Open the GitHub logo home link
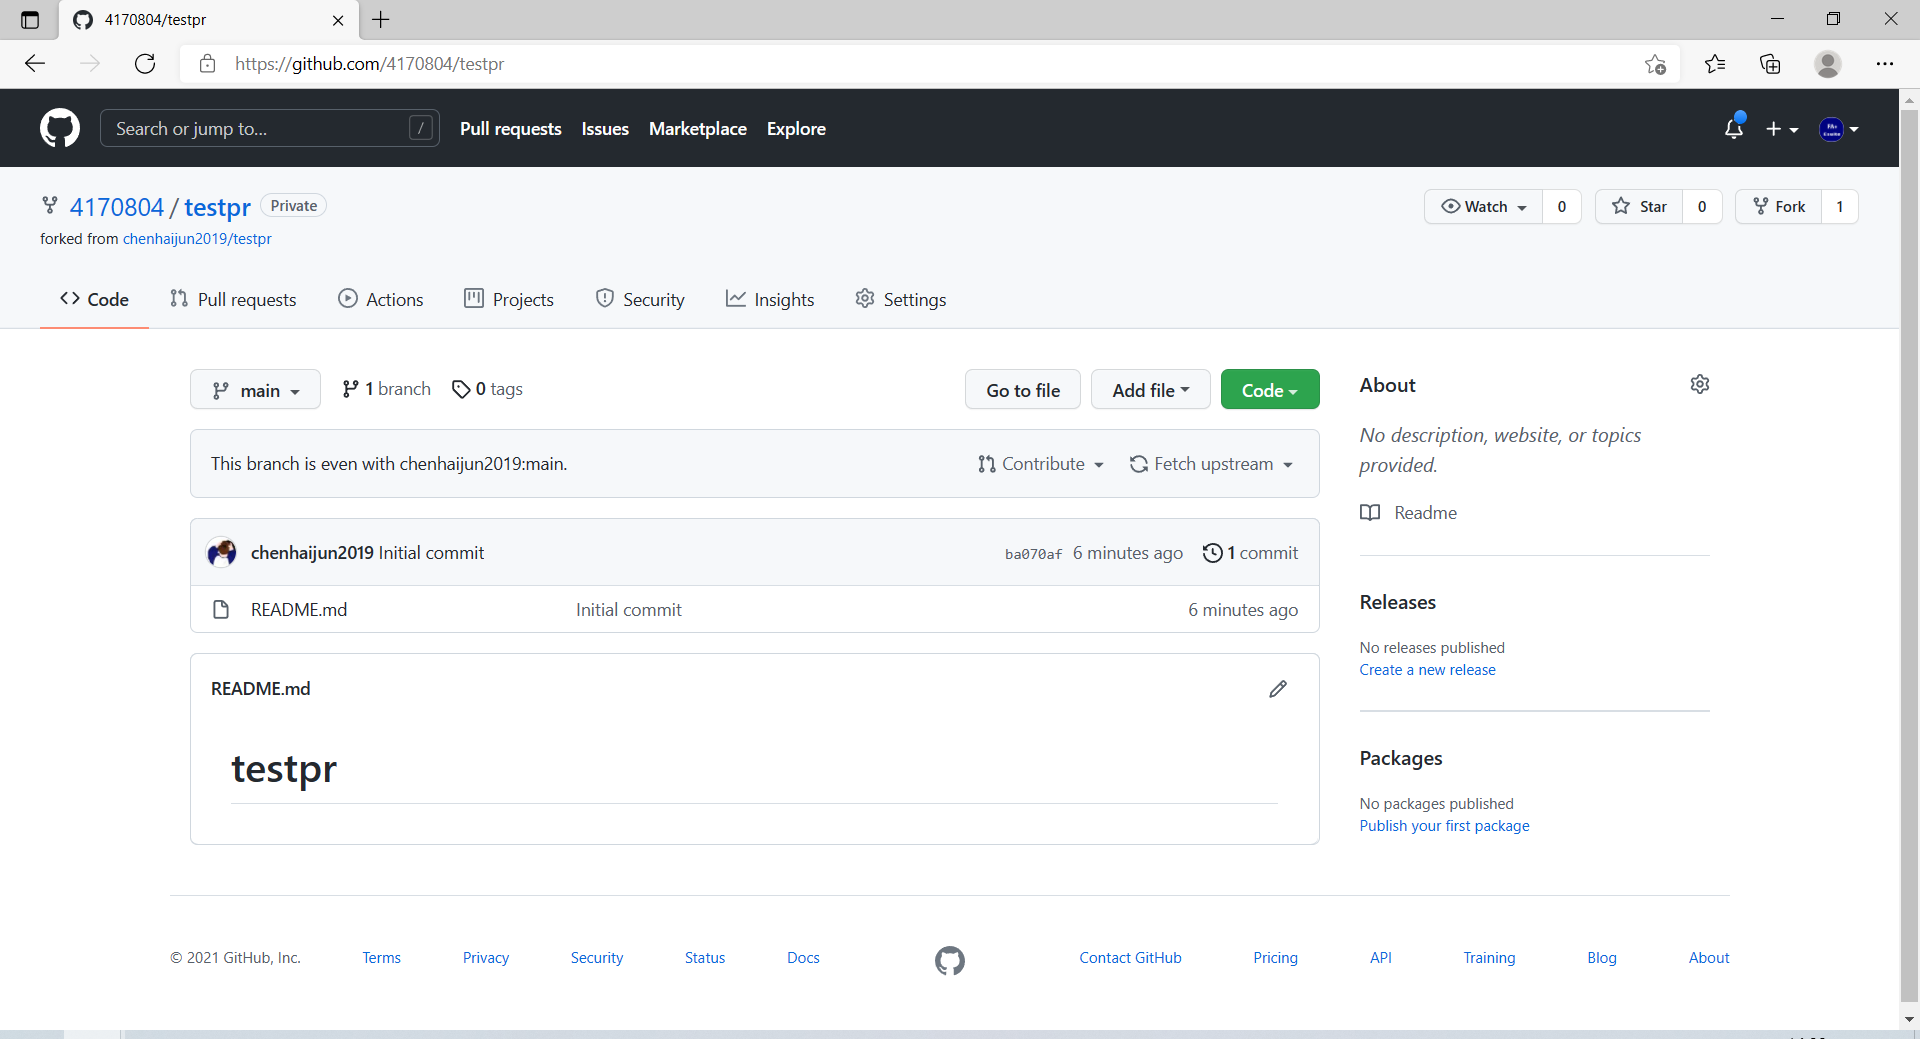This screenshot has height=1039, width=1920. tap(60, 128)
